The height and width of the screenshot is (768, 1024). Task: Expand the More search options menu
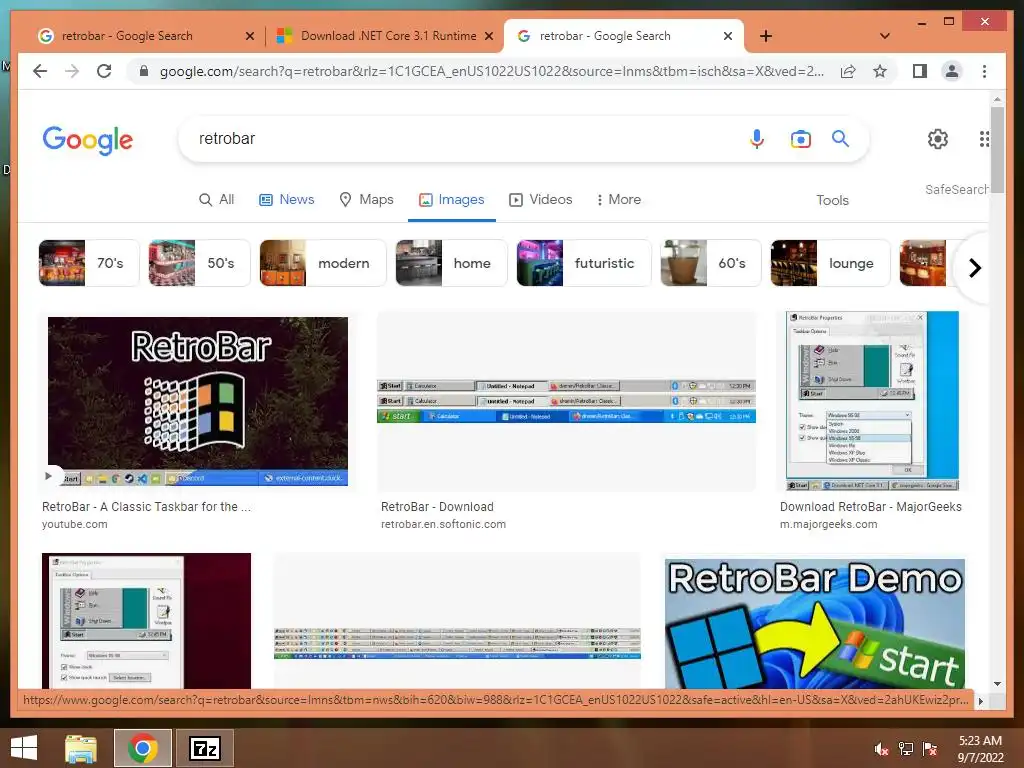point(618,200)
